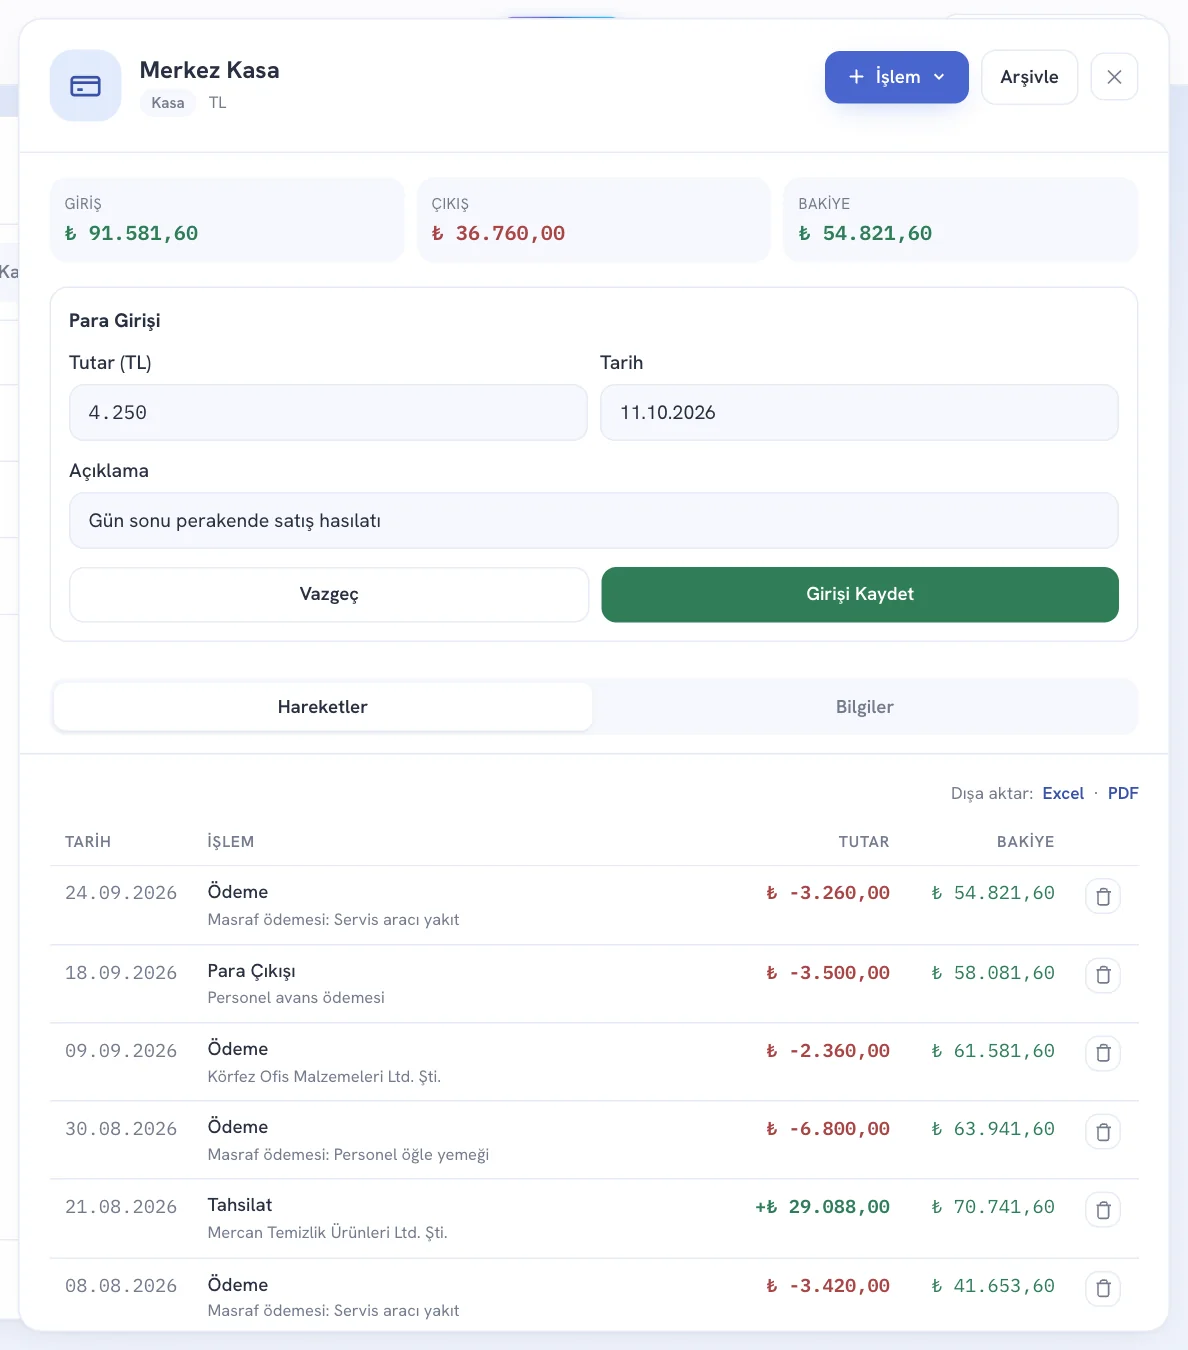Click the Merkez Kasa card icon
Viewport: 1188px width, 1350px height.
[x=86, y=86]
